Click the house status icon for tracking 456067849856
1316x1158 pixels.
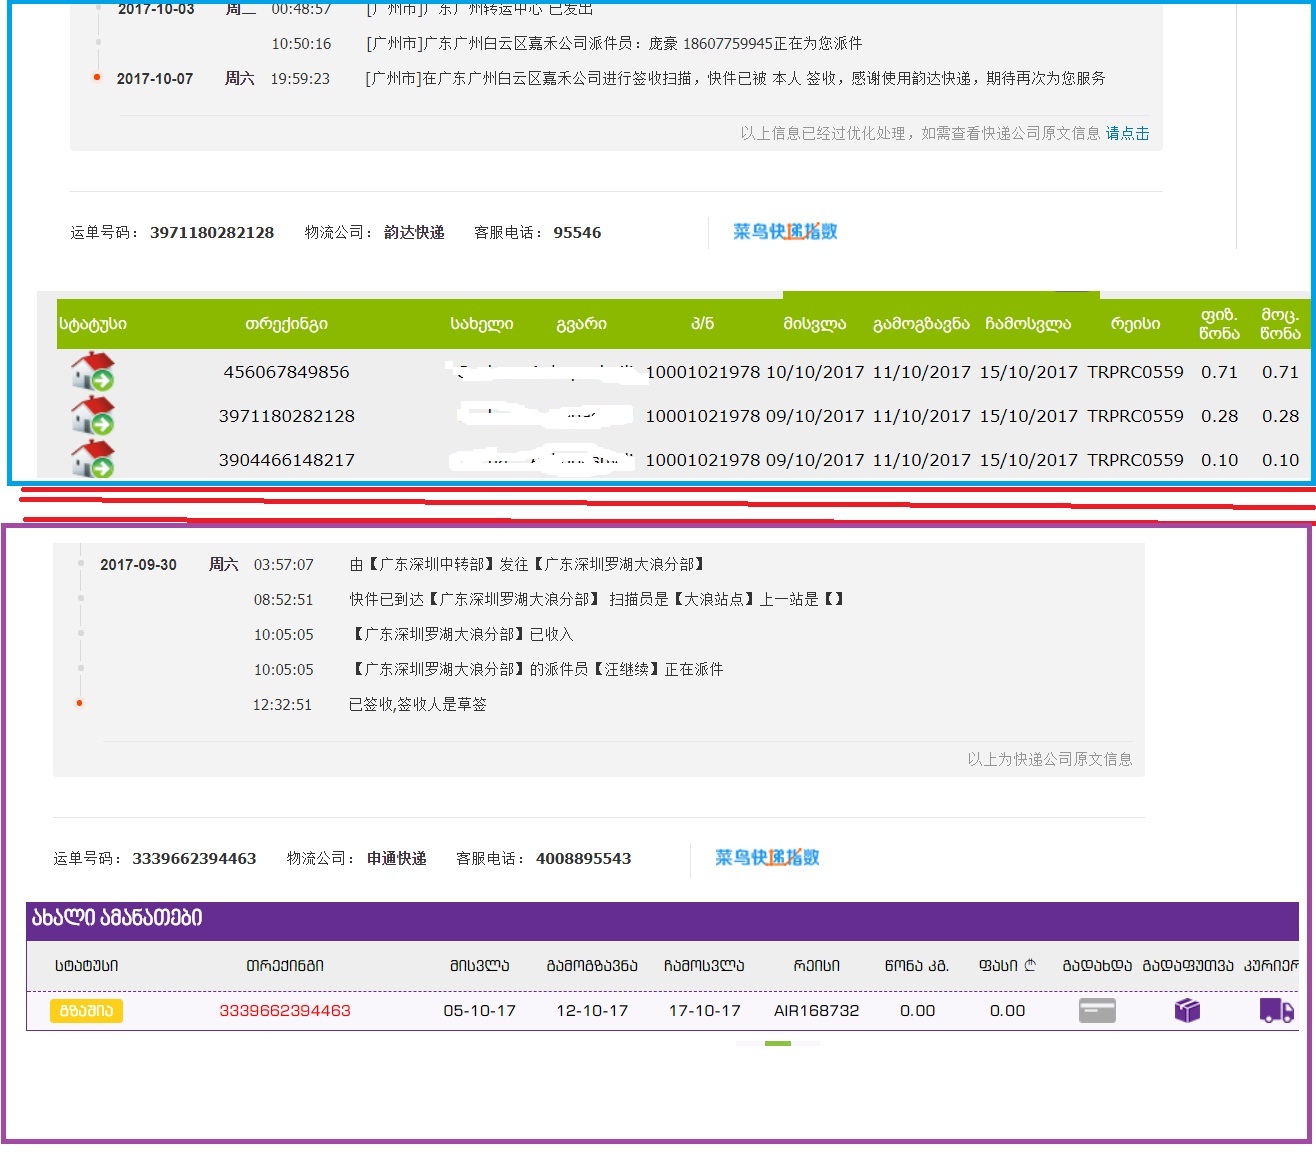93,372
